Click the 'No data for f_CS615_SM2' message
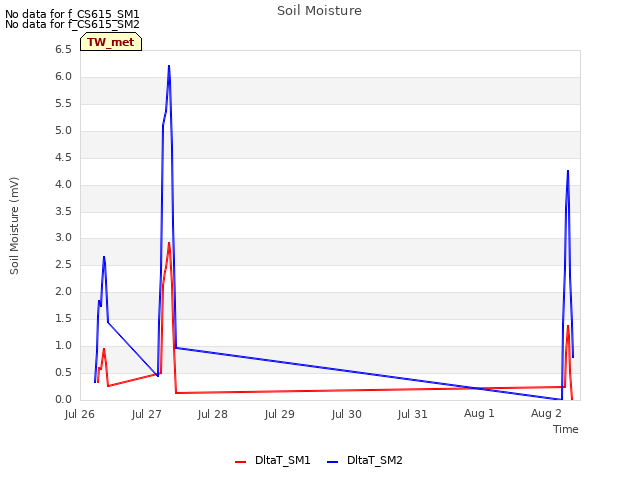The height and width of the screenshot is (480, 640). (x=72, y=24)
